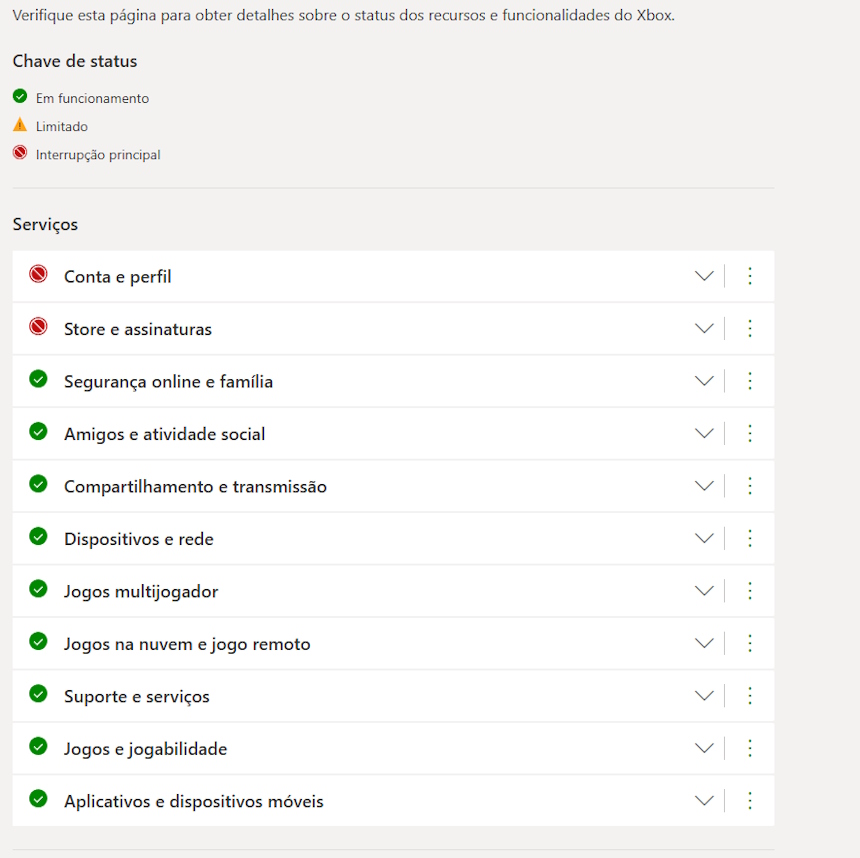Click the Chave de status heading

click(x=75, y=61)
